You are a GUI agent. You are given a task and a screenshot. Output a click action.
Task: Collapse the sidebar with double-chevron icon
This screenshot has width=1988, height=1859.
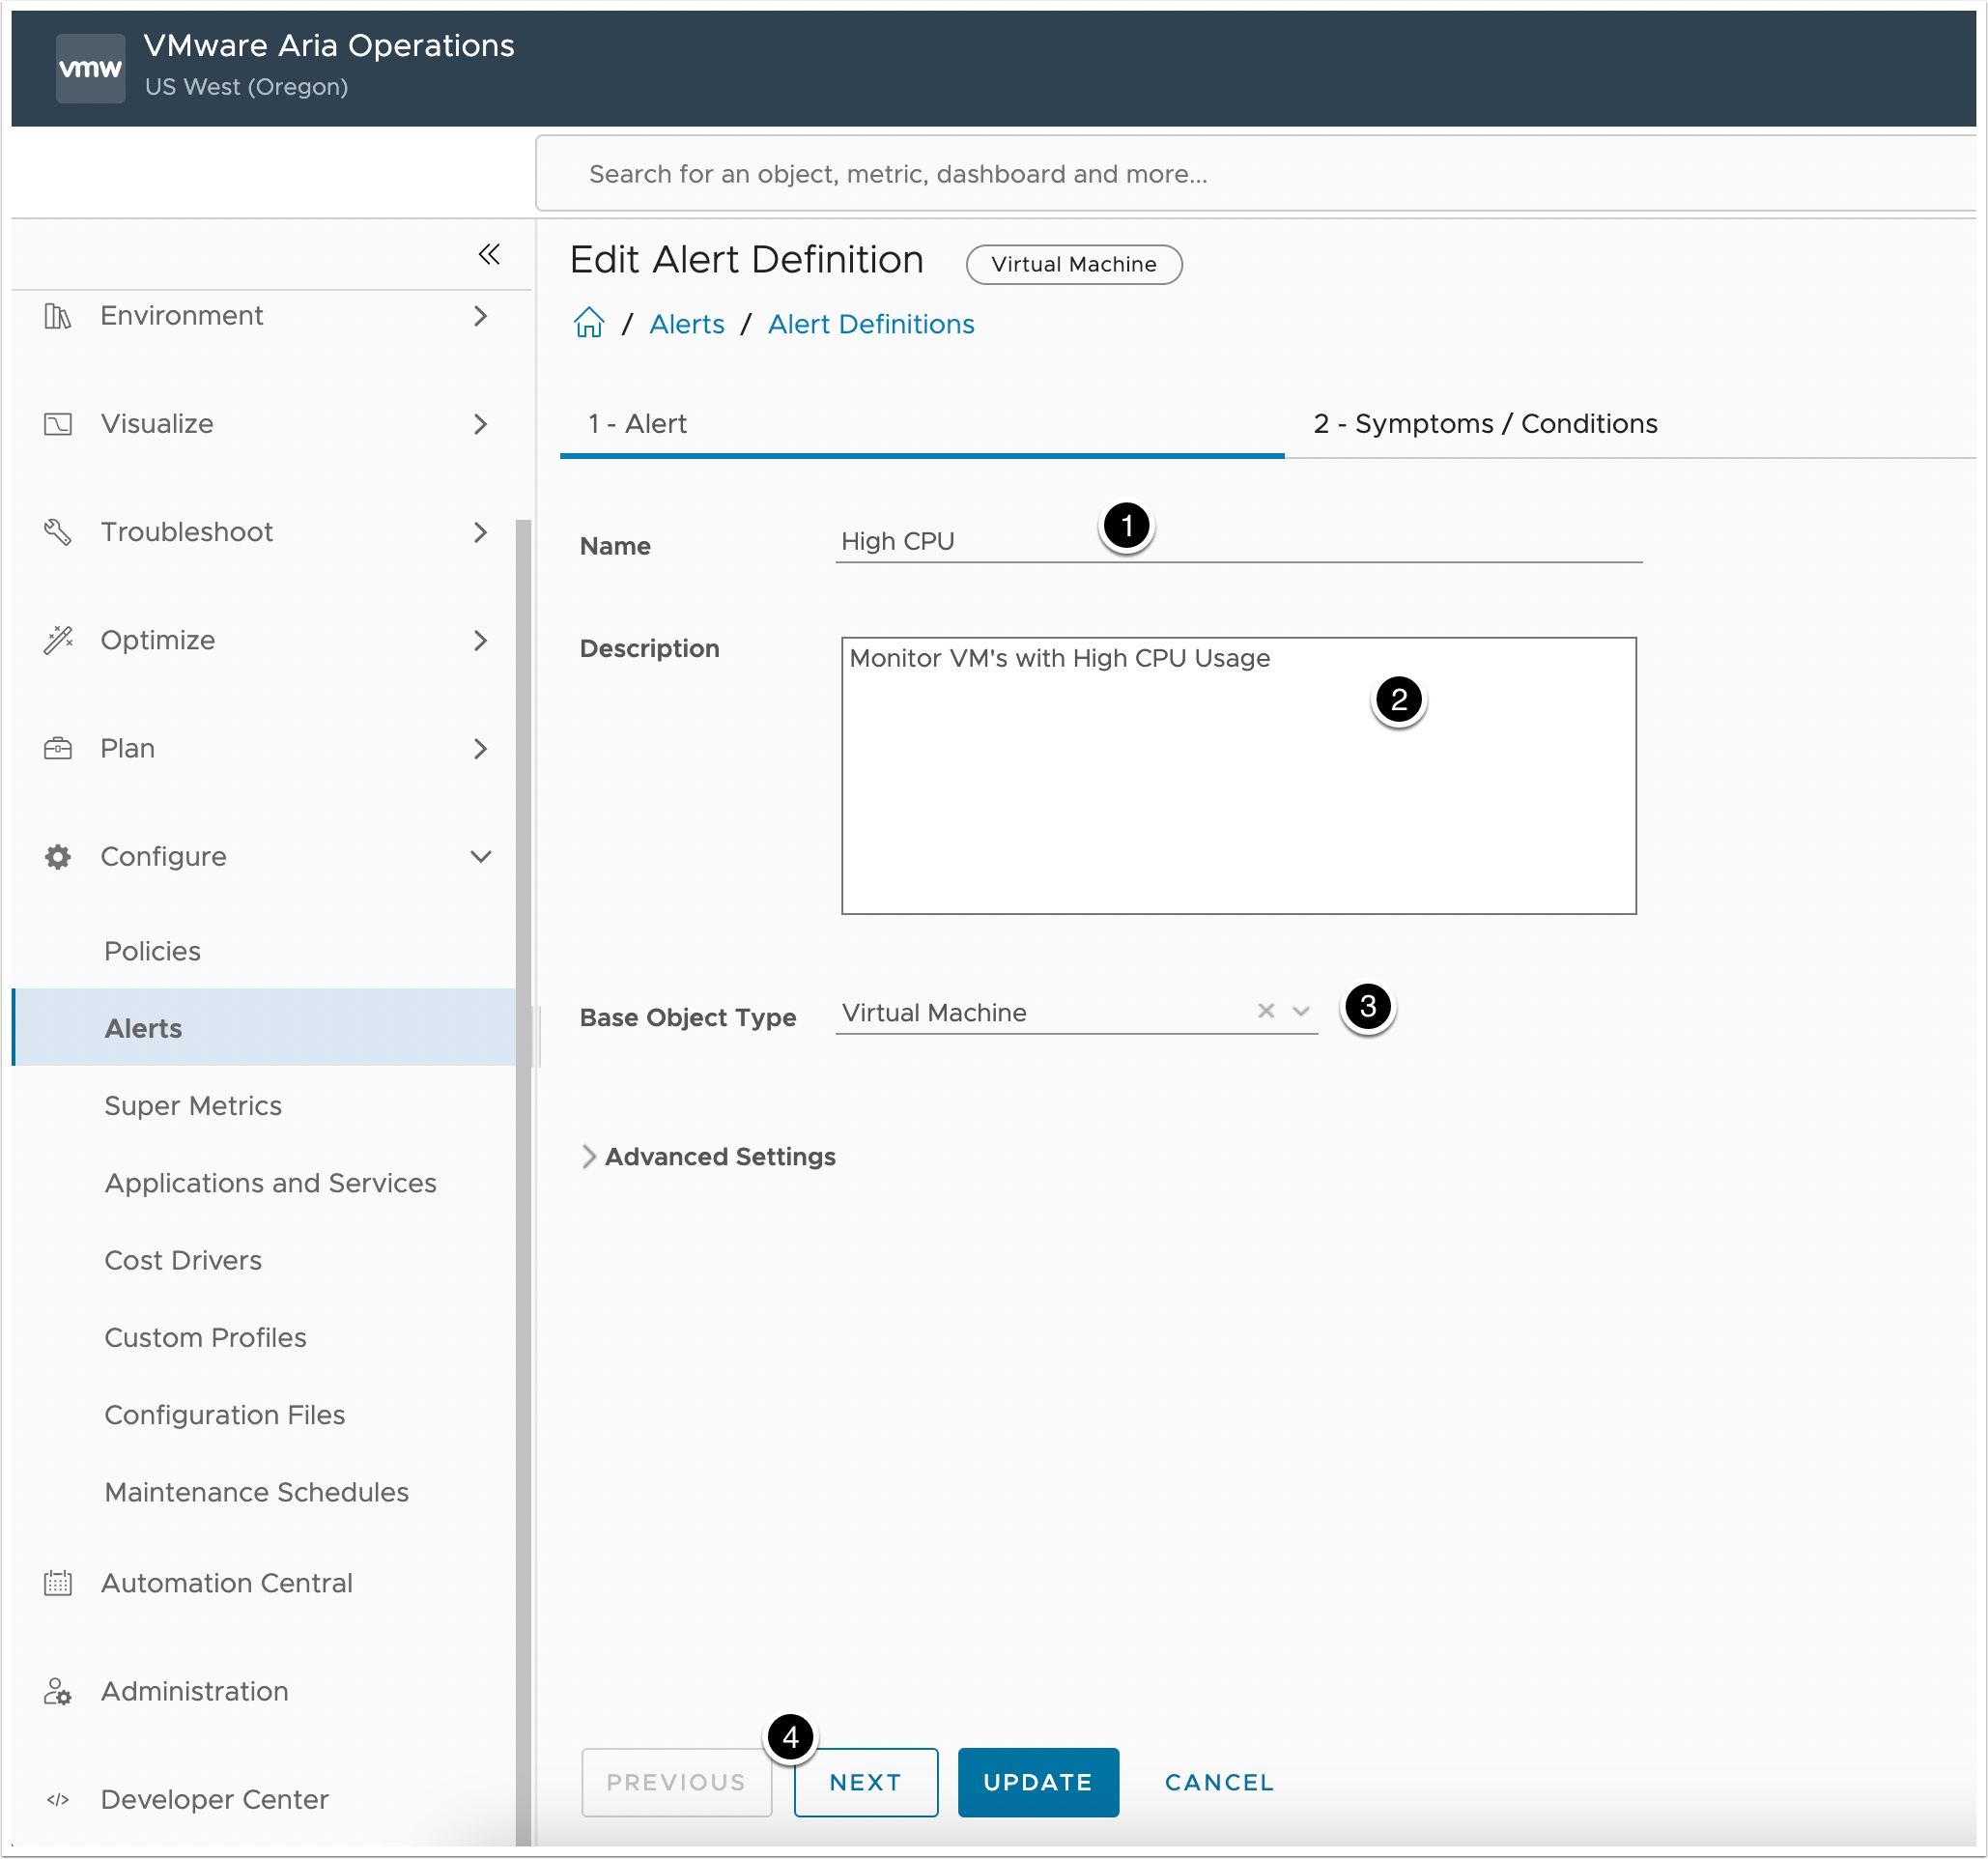point(489,254)
